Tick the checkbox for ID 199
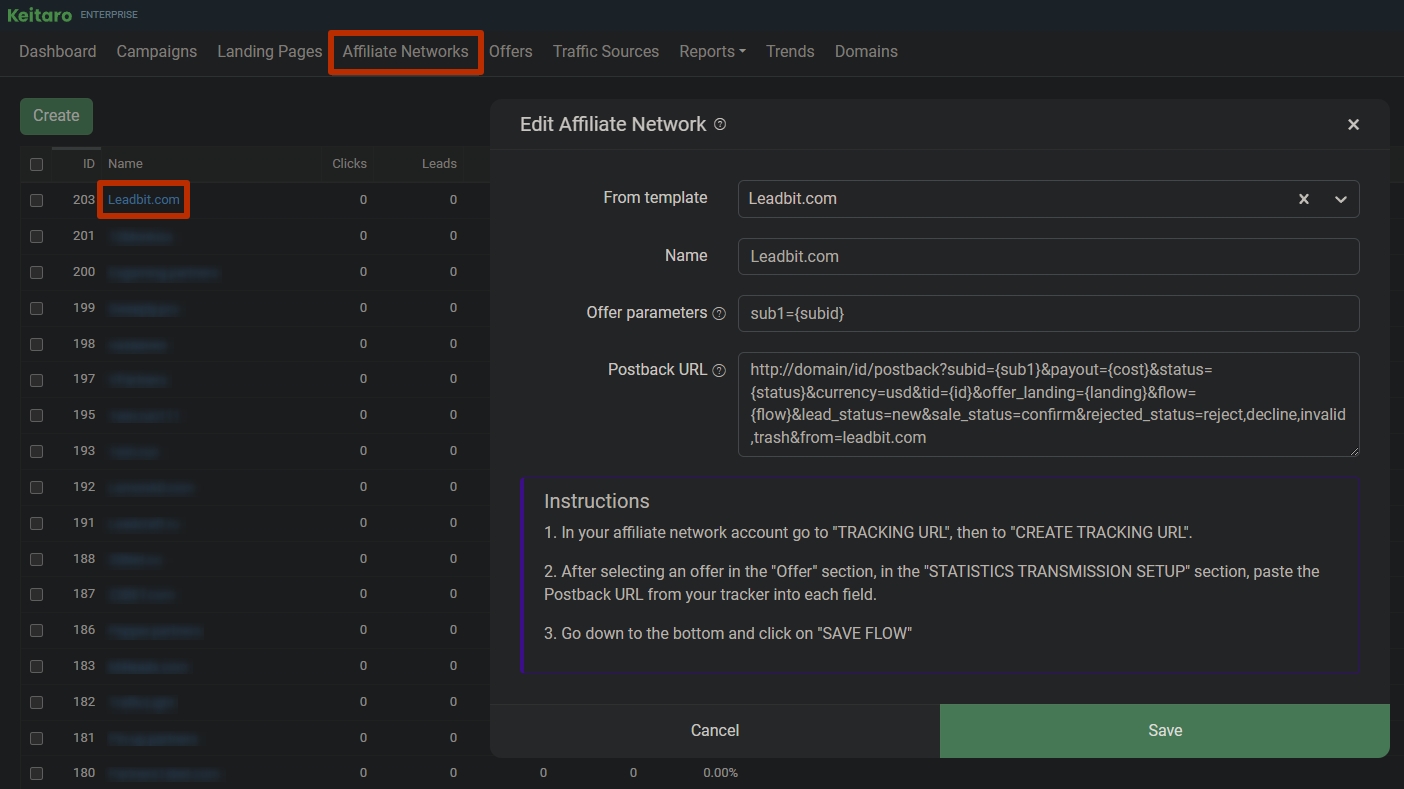1404x789 pixels. click(x=37, y=308)
